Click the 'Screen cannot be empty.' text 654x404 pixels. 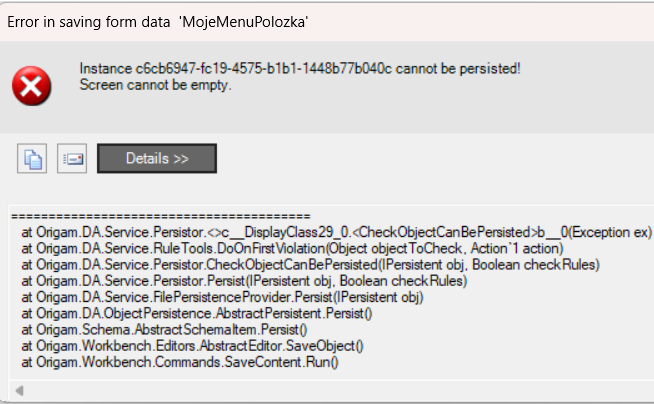point(155,85)
